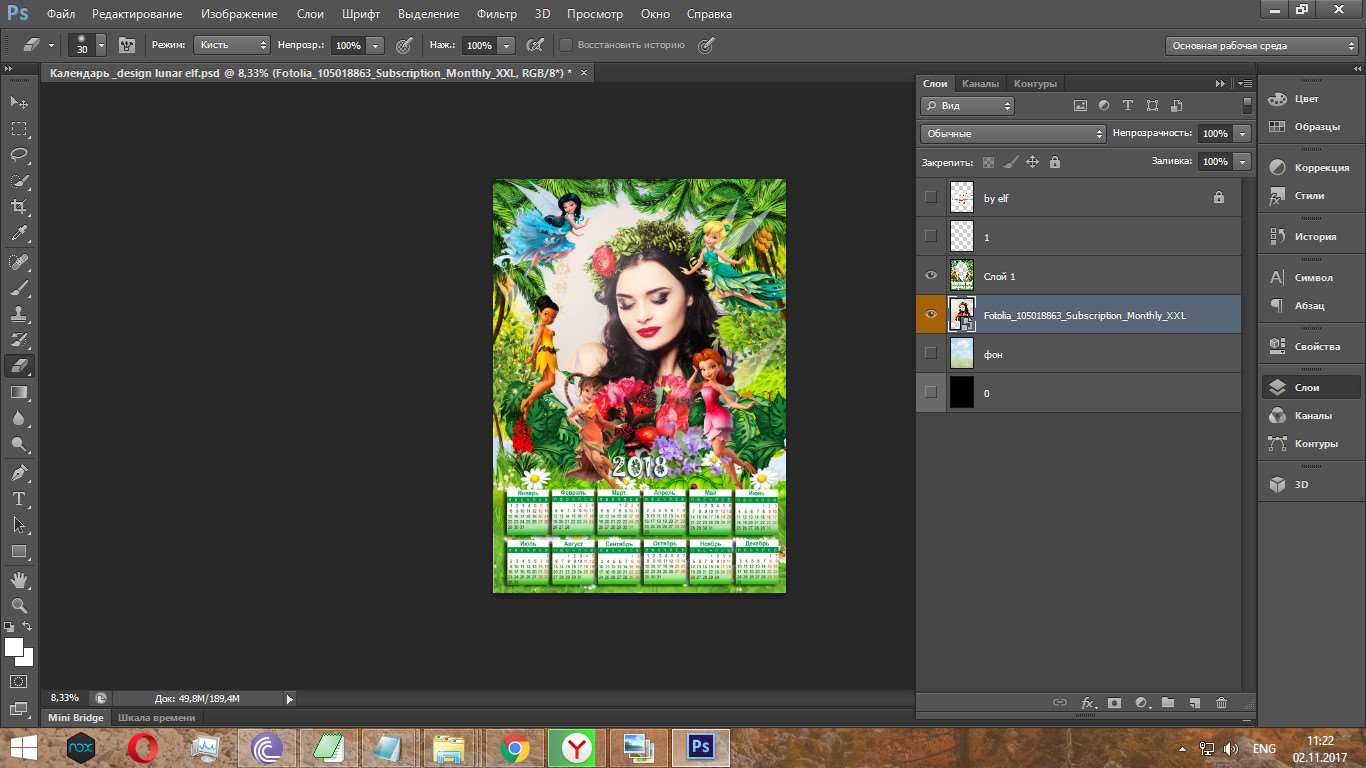Open the layer filter 'Вид' dropdown

(967, 105)
